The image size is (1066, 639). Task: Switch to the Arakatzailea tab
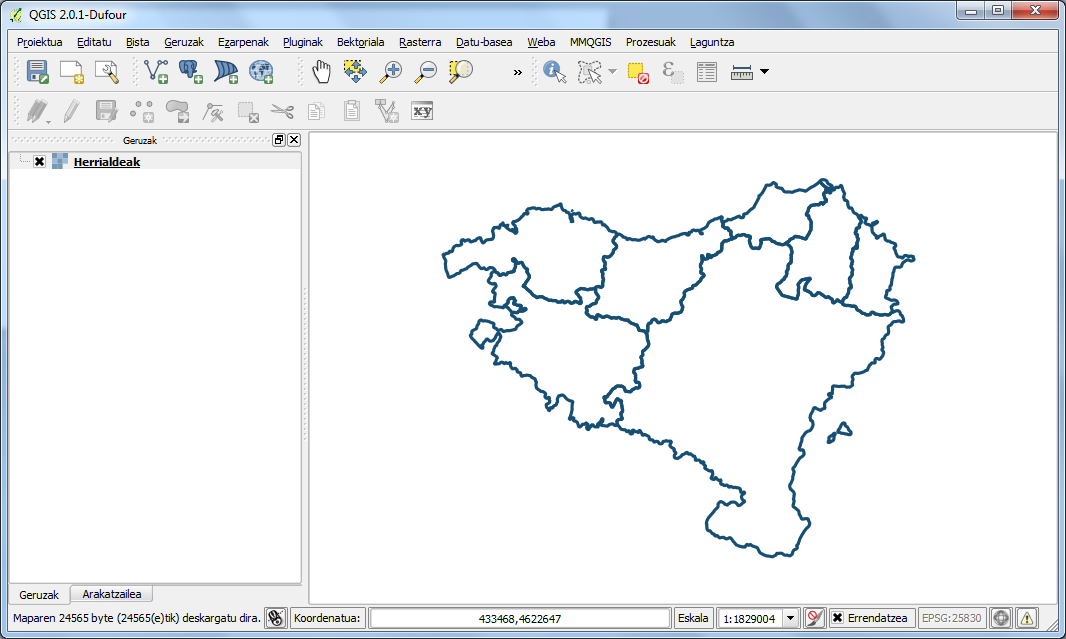(111, 594)
